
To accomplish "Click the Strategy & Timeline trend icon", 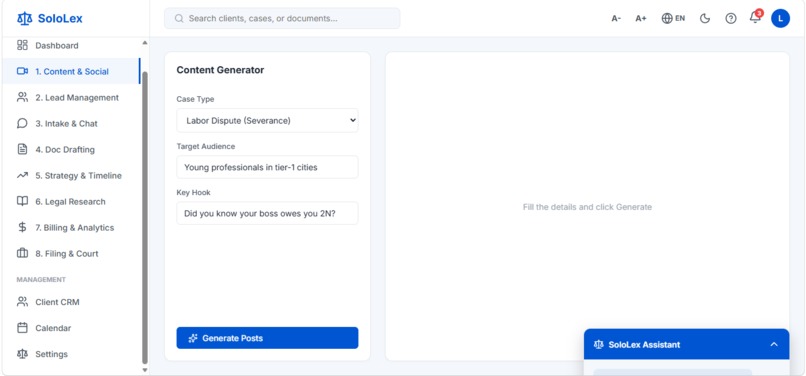I will [22, 175].
